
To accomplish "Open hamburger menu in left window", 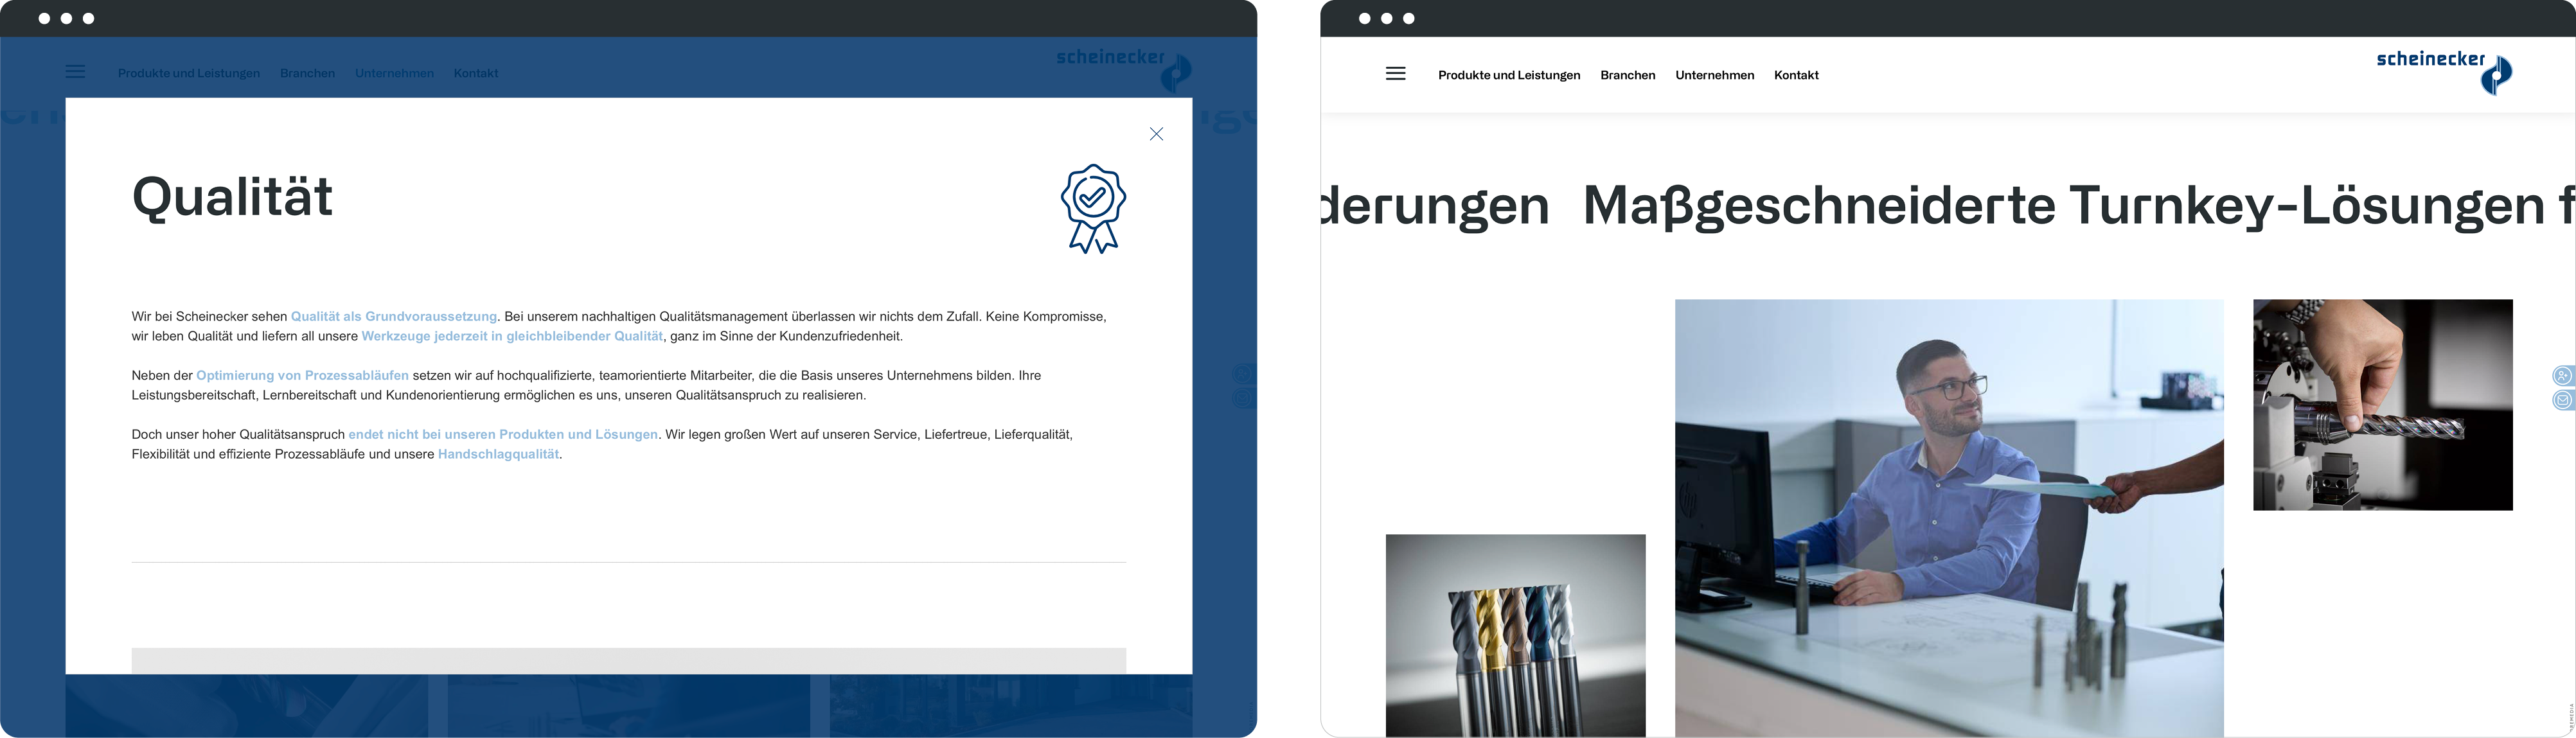I will tap(75, 72).
